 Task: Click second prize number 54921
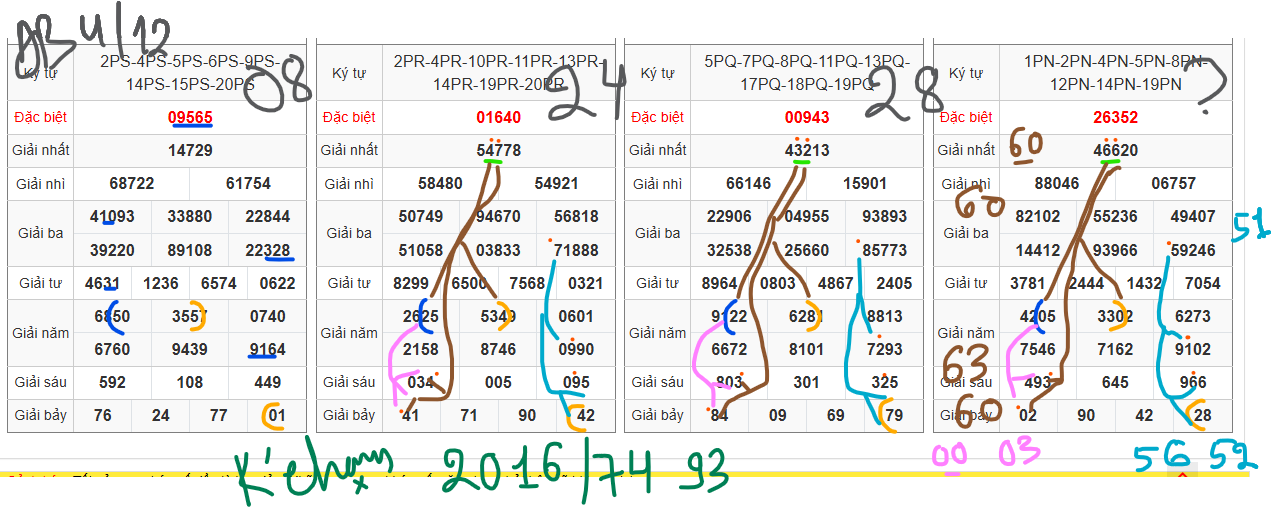(556, 184)
